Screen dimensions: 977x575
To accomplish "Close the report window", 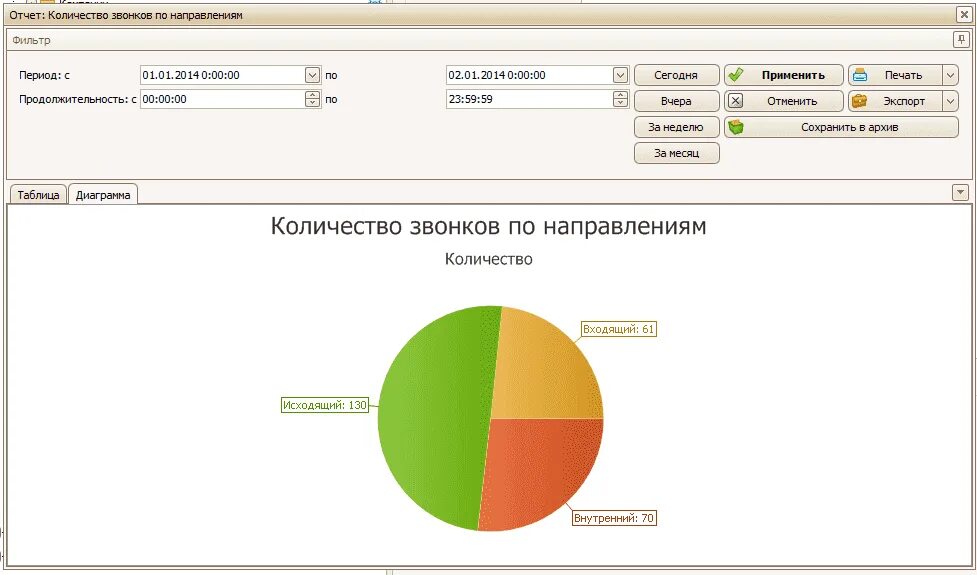I will 963,14.
